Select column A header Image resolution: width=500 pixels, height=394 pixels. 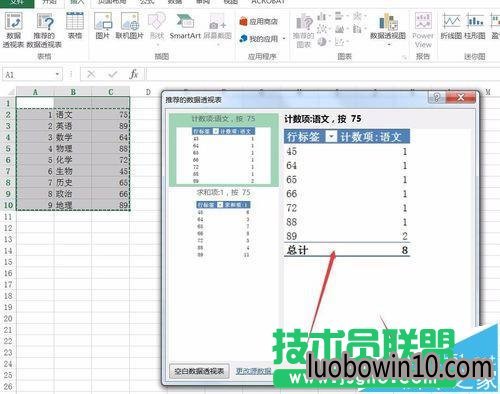[x=35, y=92]
